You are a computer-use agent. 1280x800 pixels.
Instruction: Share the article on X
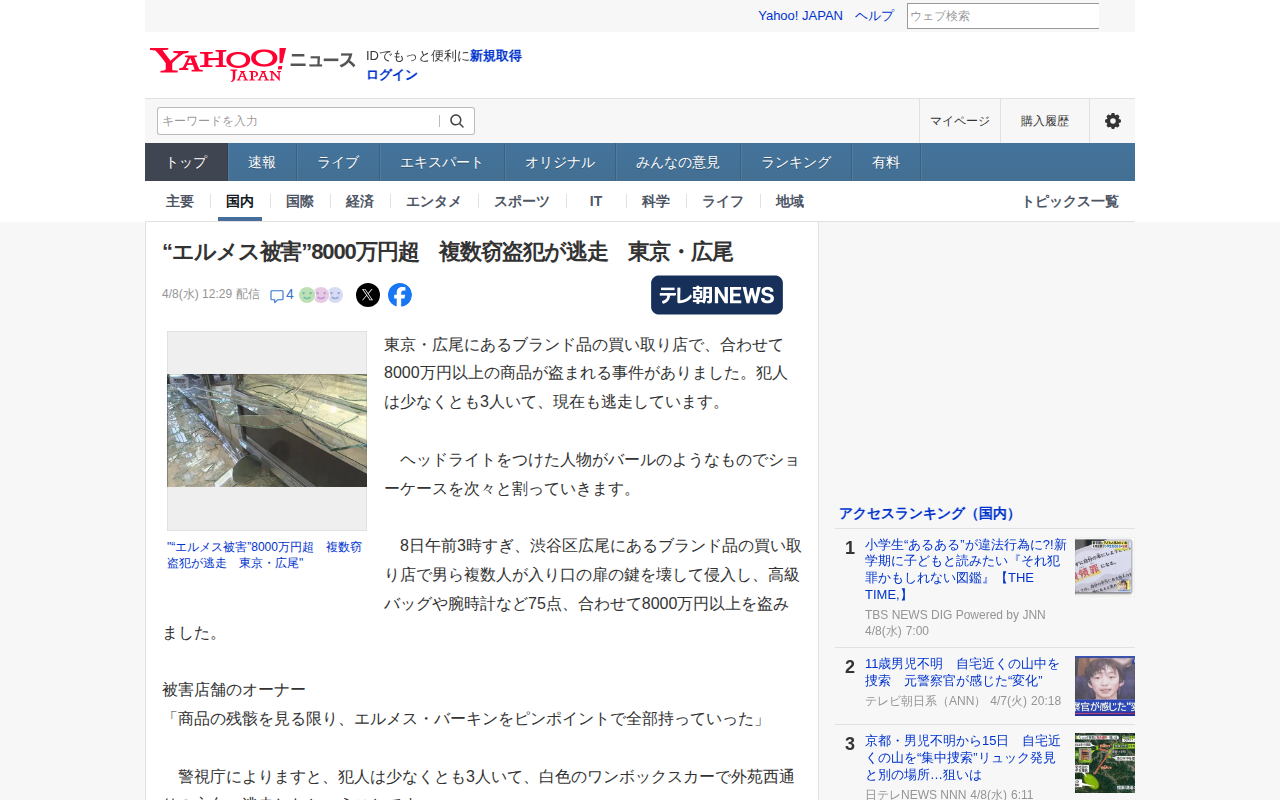pos(368,295)
